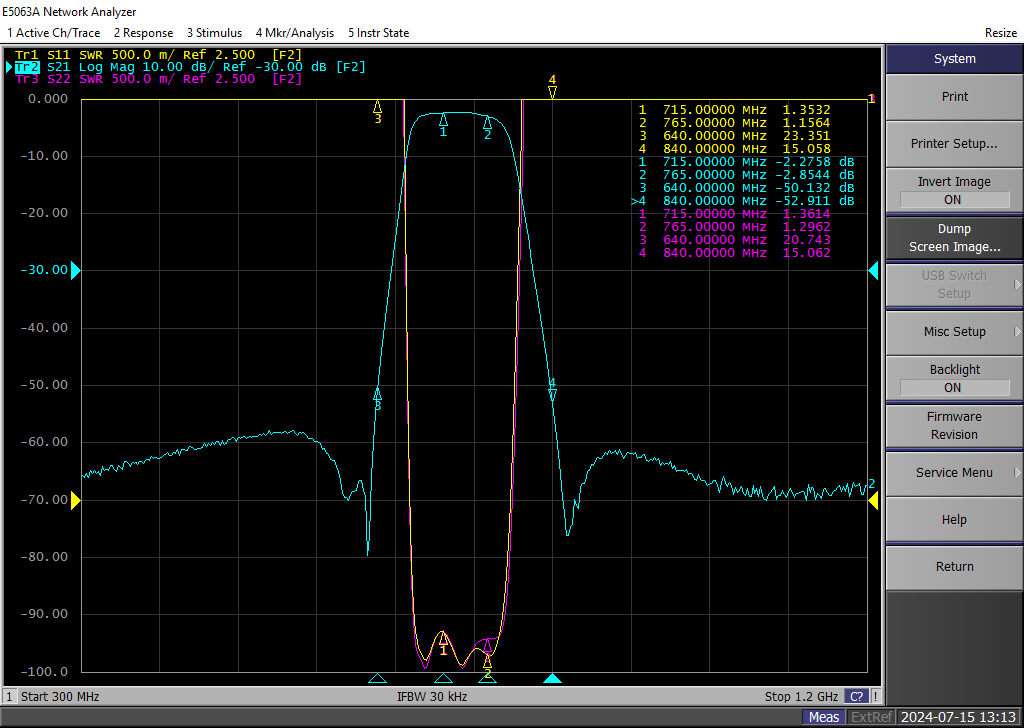Toggle the Backlight ON softkey
This screenshot has width=1024, height=728.
[954, 378]
